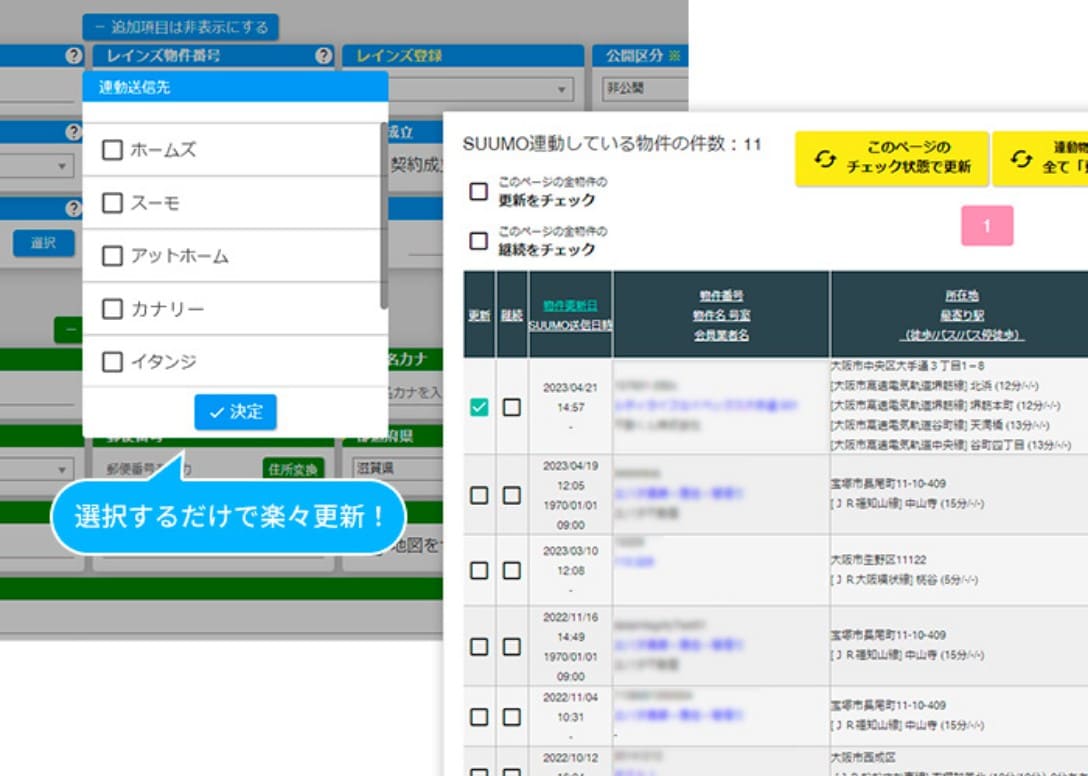Tick 継続 checkbox in the 2022/11/04 row
The image size is (1088, 776).
click(x=511, y=716)
